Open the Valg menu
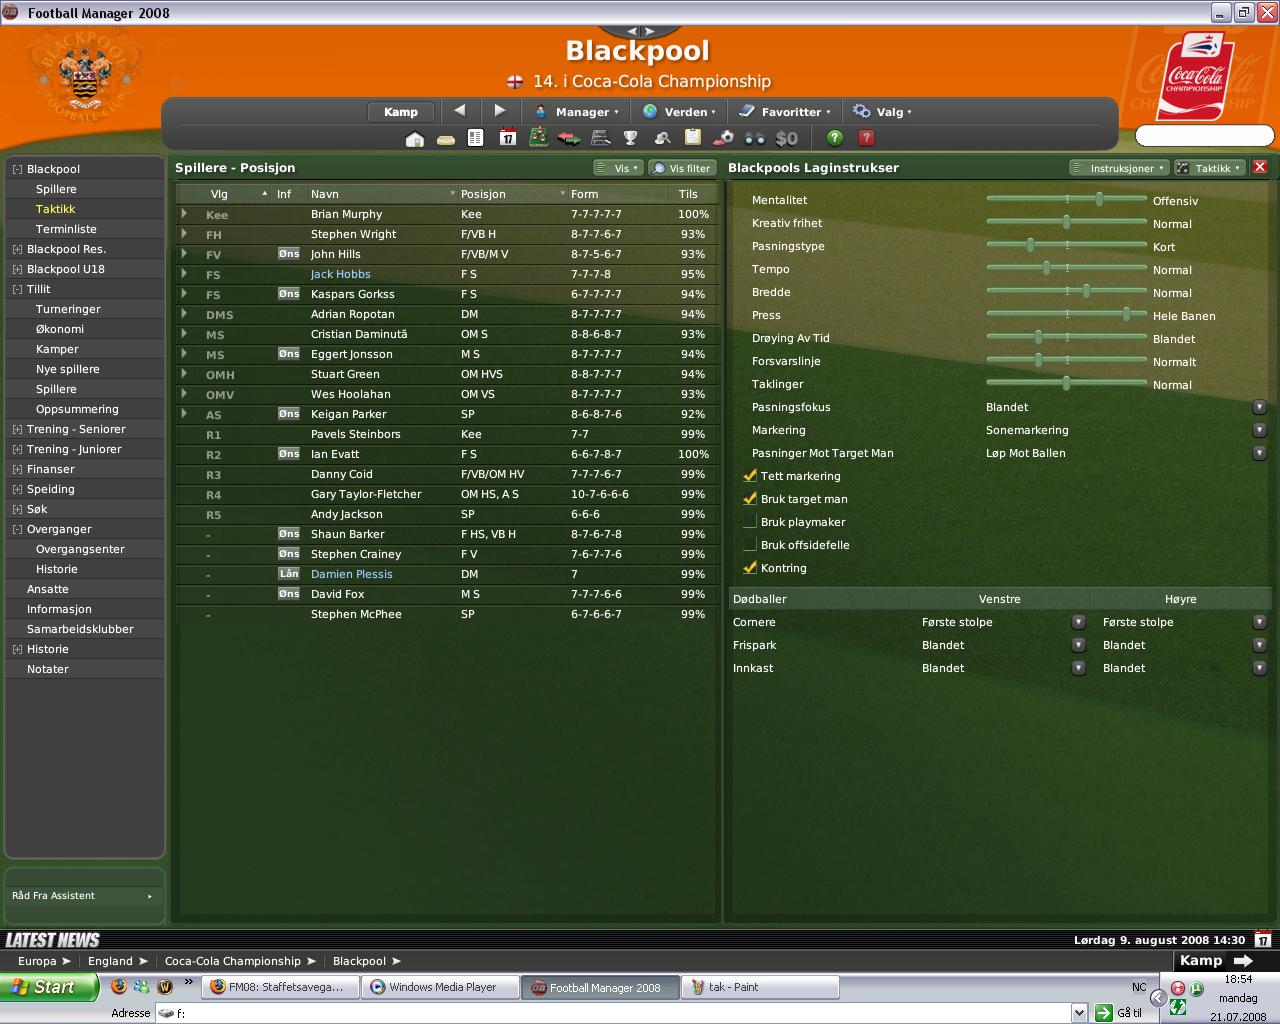1280x1024 pixels. pyautogui.click(x=882, y=112)
